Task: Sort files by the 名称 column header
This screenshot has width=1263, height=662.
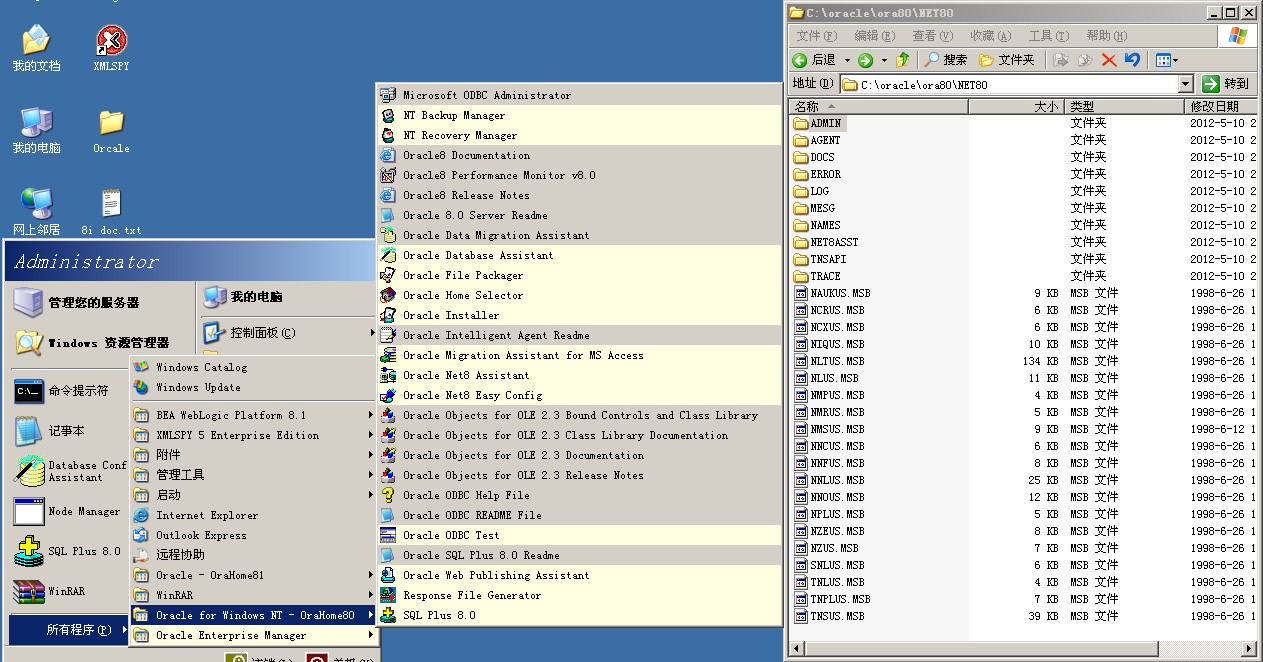Action: tap(878, 106)
